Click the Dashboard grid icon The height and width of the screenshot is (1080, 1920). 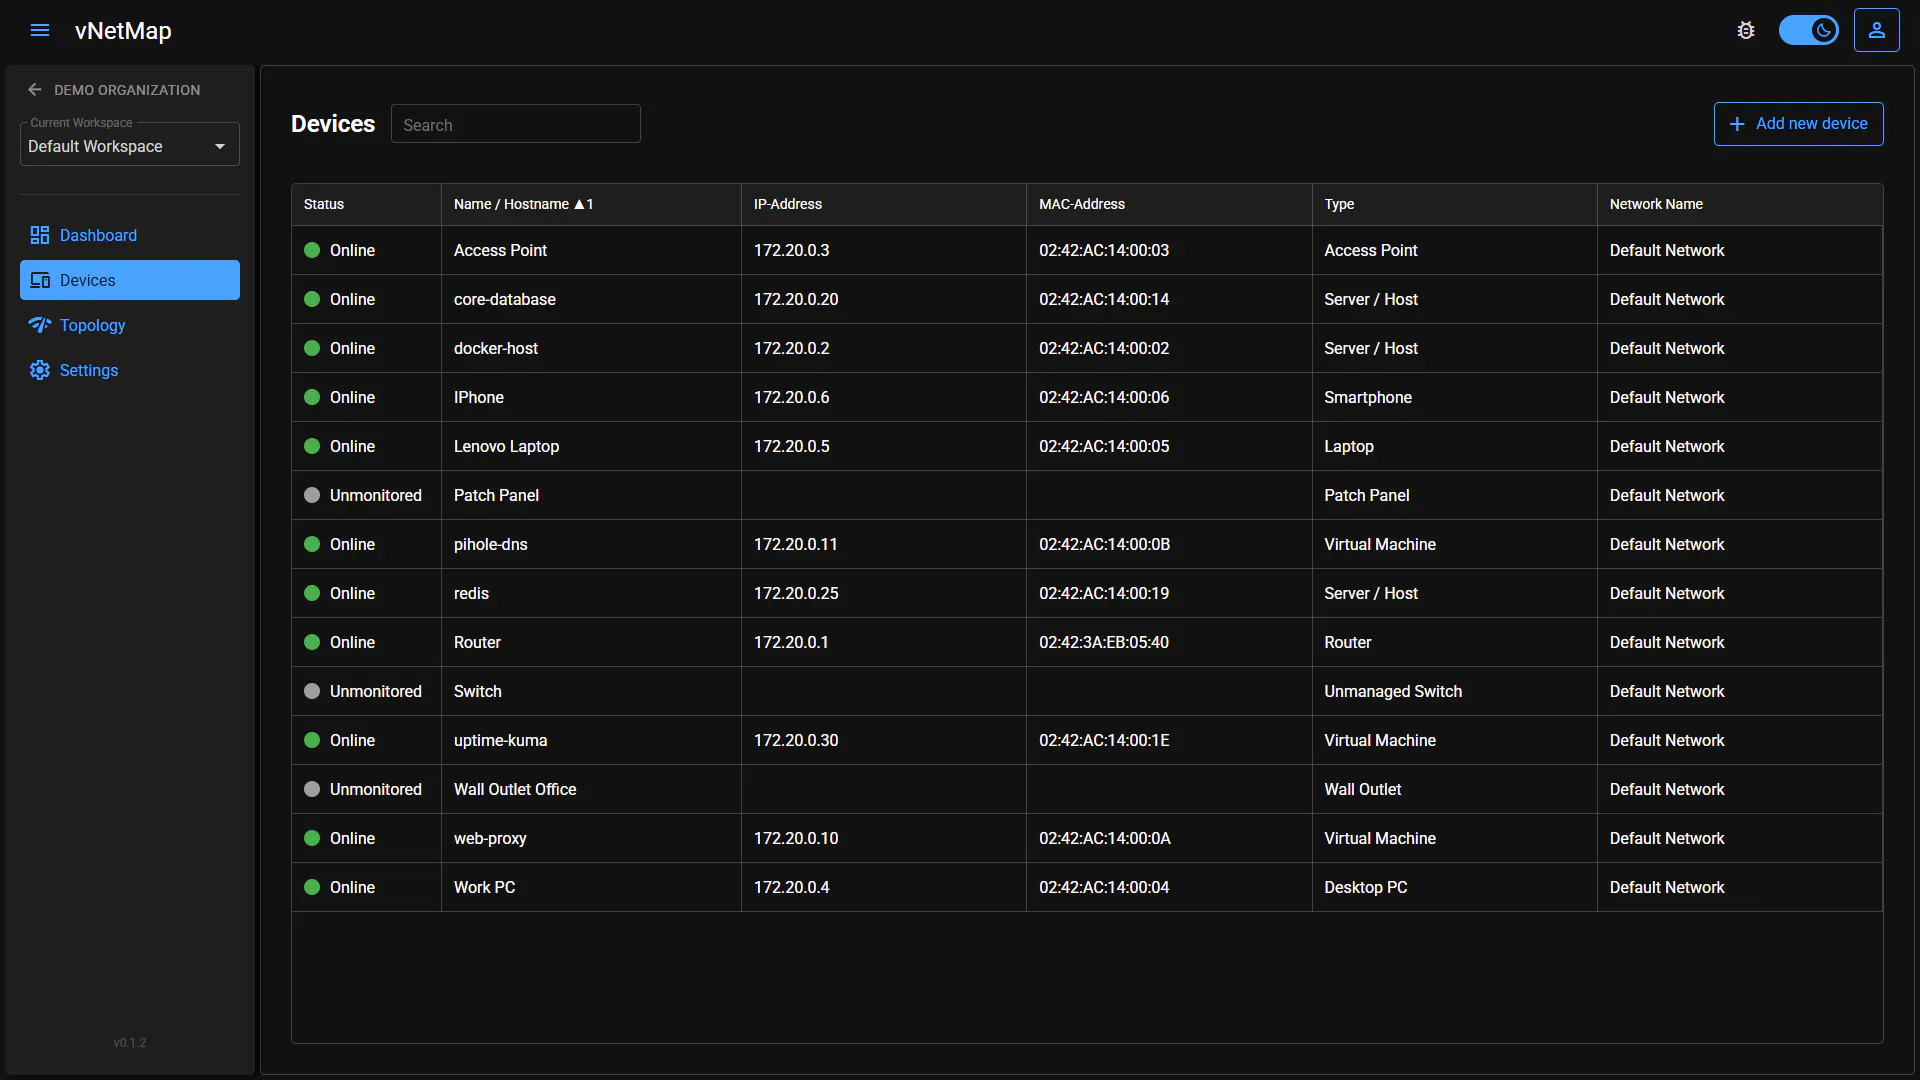tap(40, 235)
